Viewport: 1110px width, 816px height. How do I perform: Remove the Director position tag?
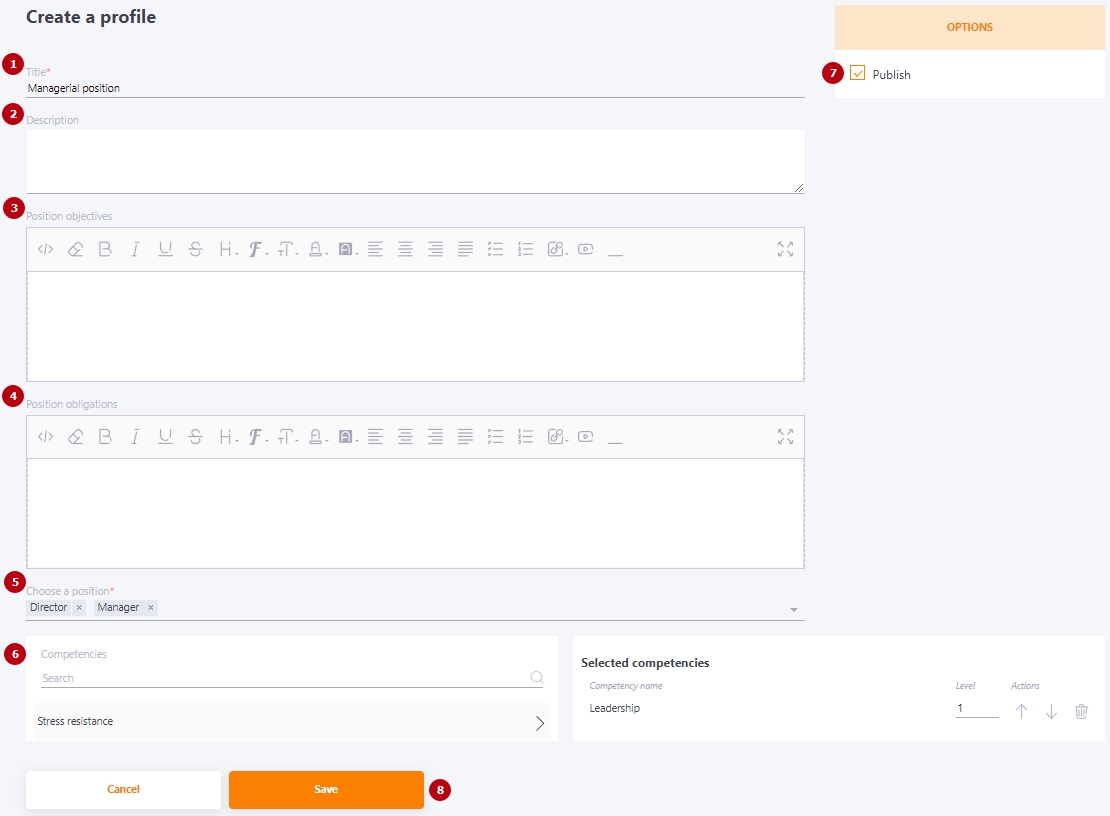point(79,607)
